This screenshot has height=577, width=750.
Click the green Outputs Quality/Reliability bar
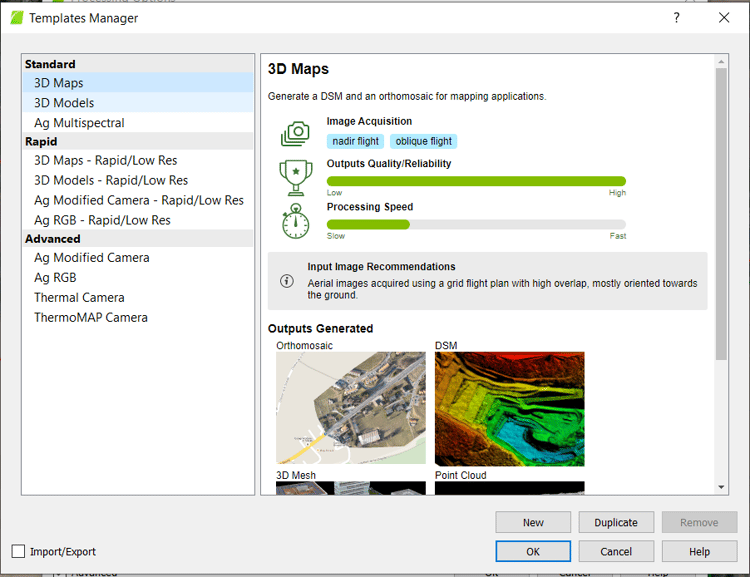(476, 181)
